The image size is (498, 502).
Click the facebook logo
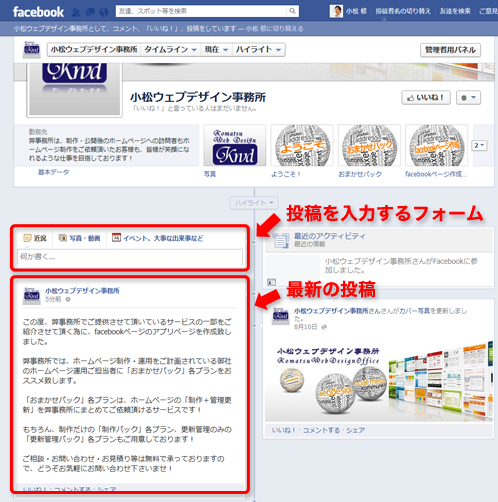38,12
